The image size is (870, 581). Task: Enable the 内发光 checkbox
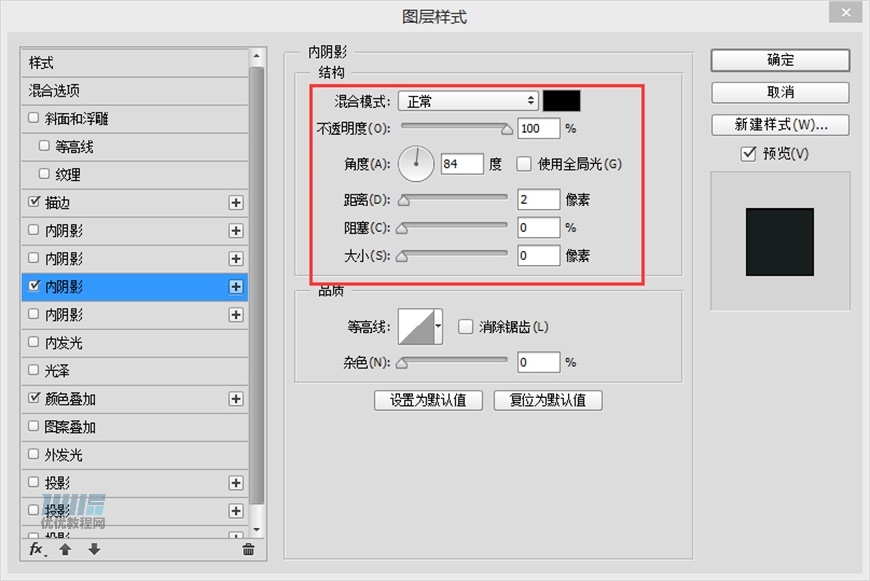click(33, 342)
